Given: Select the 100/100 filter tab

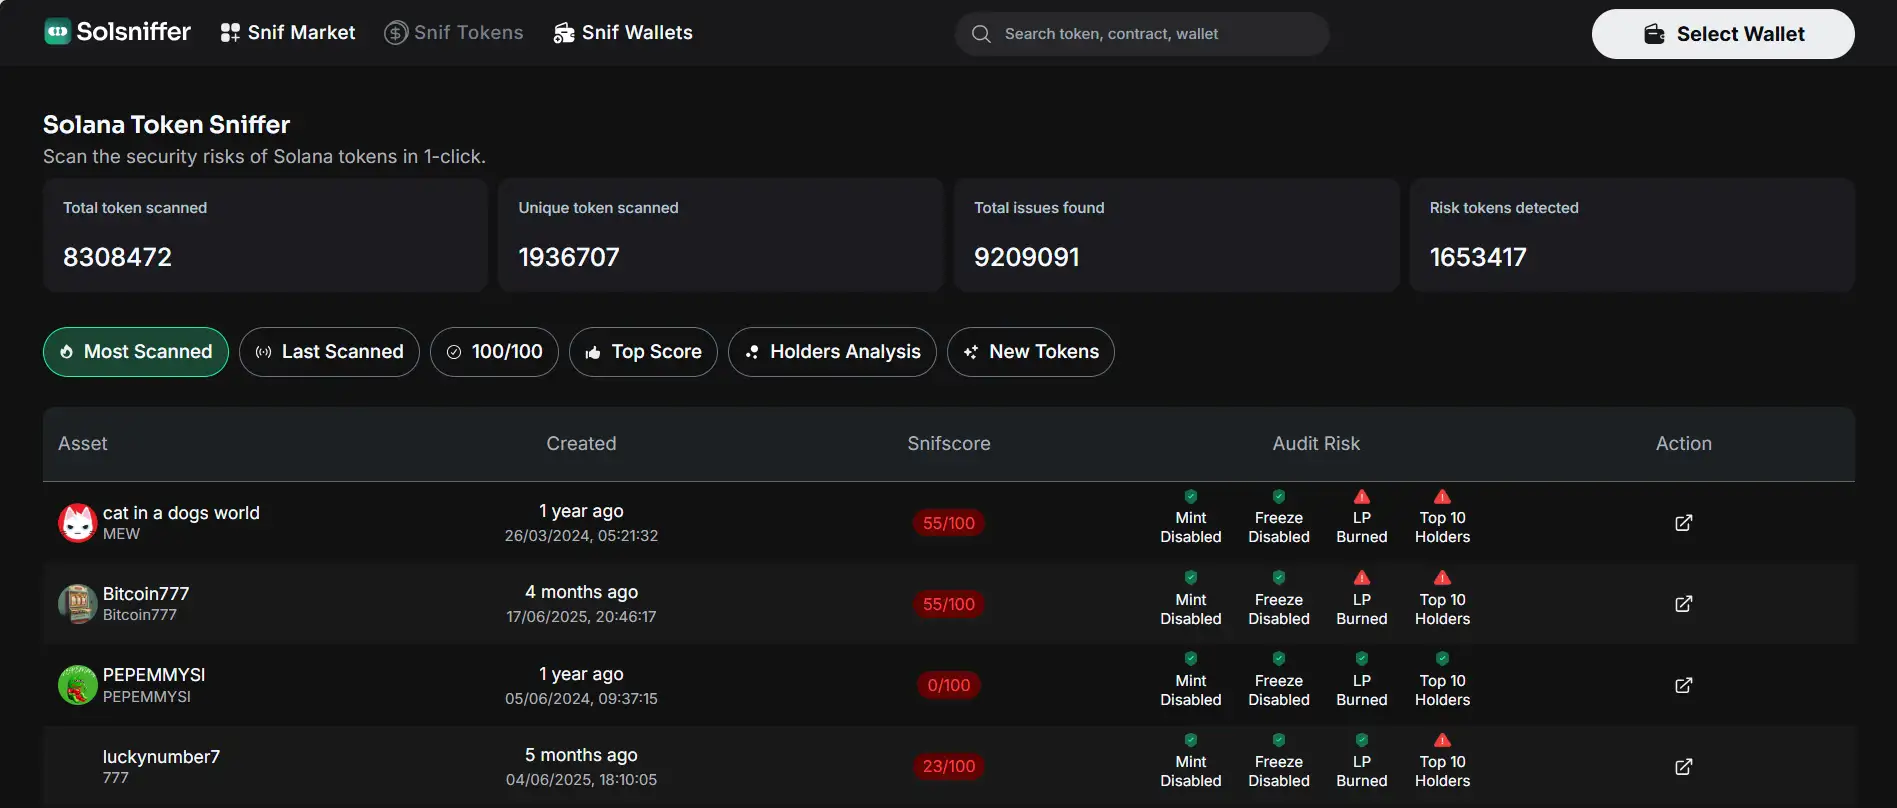Looking at the screenshot, I should [x=494, y=352].
